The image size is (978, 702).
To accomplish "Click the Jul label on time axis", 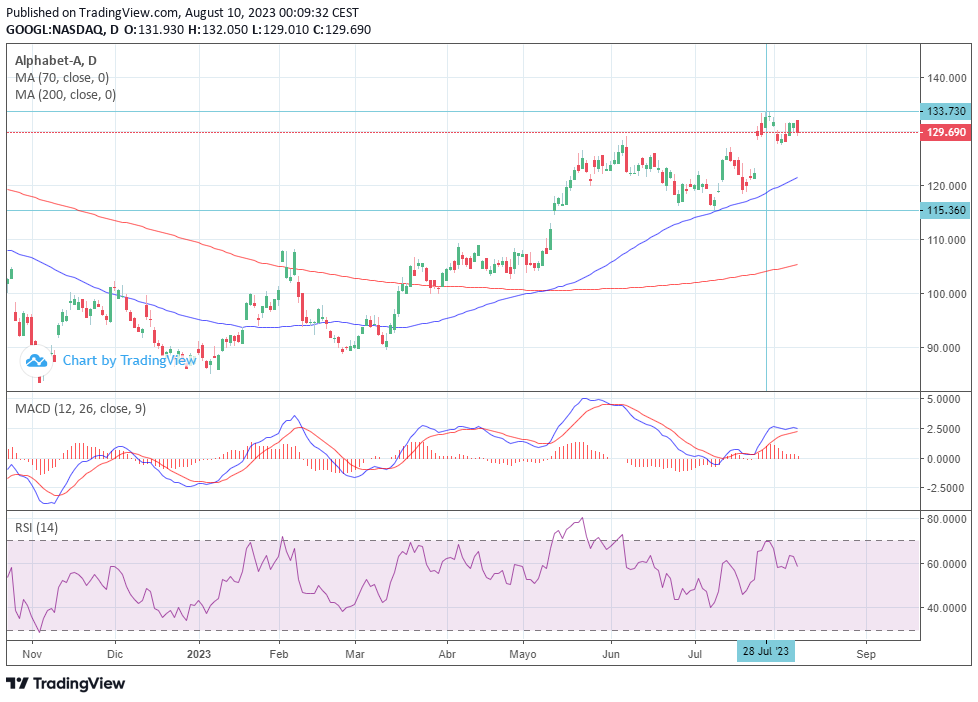I will (x=695, y=654).
